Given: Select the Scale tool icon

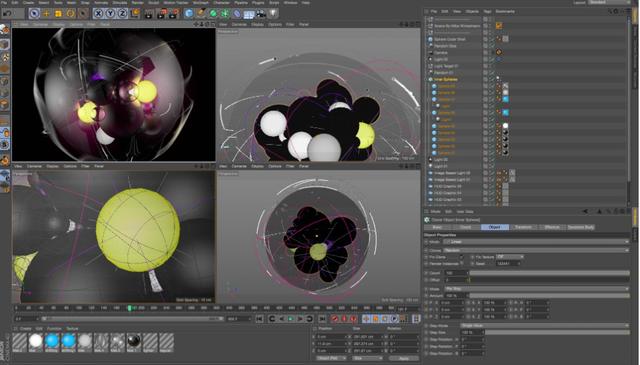Looking at the screenshot, I should [x=58, y=13].
